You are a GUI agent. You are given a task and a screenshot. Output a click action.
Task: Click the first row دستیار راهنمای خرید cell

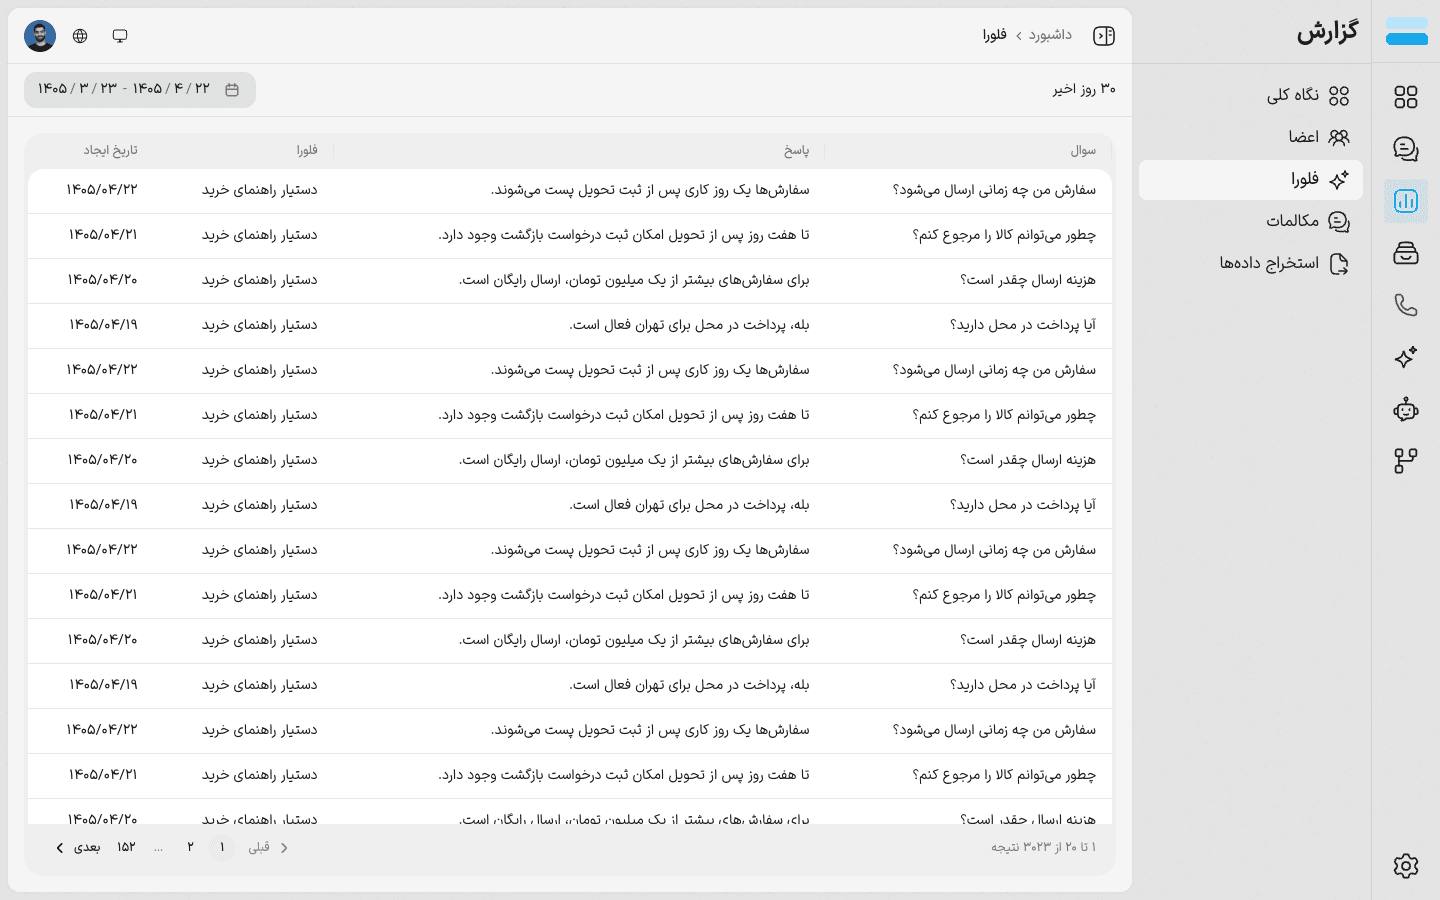(260, 190)
